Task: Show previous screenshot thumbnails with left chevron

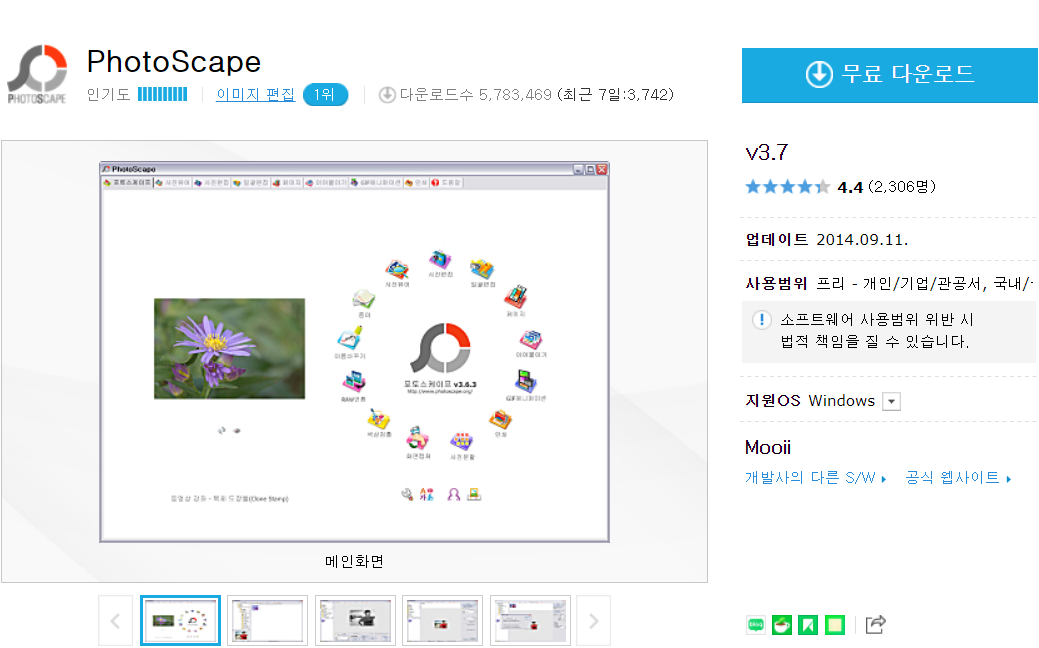Action: [x=115, y=621]
